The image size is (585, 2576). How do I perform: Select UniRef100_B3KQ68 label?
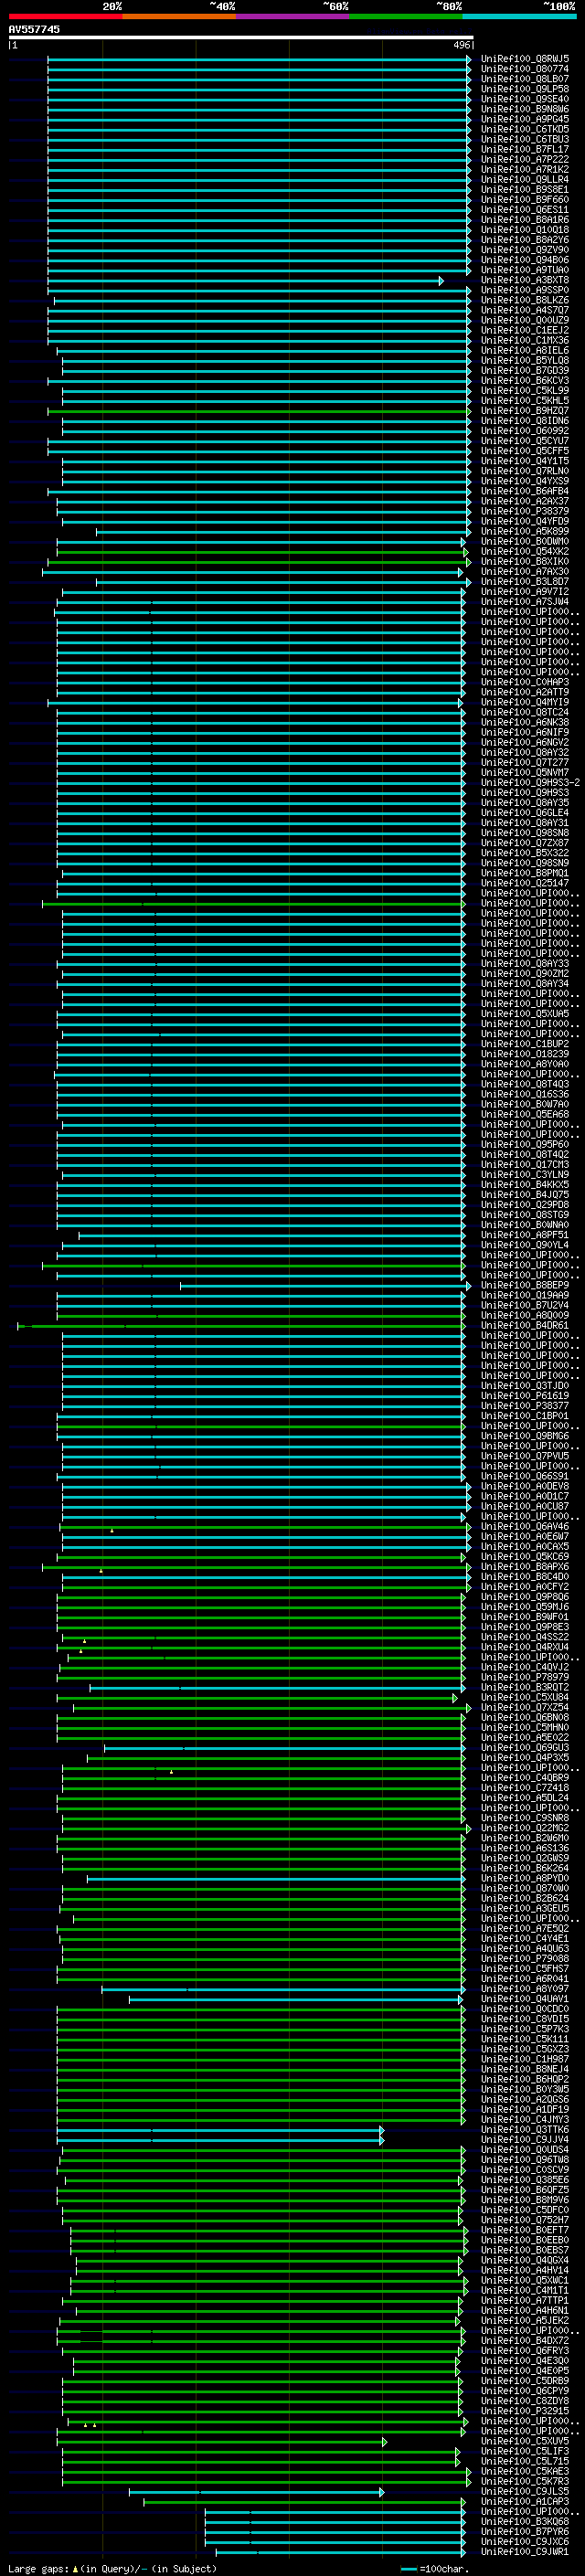[x=524, y=2521]
